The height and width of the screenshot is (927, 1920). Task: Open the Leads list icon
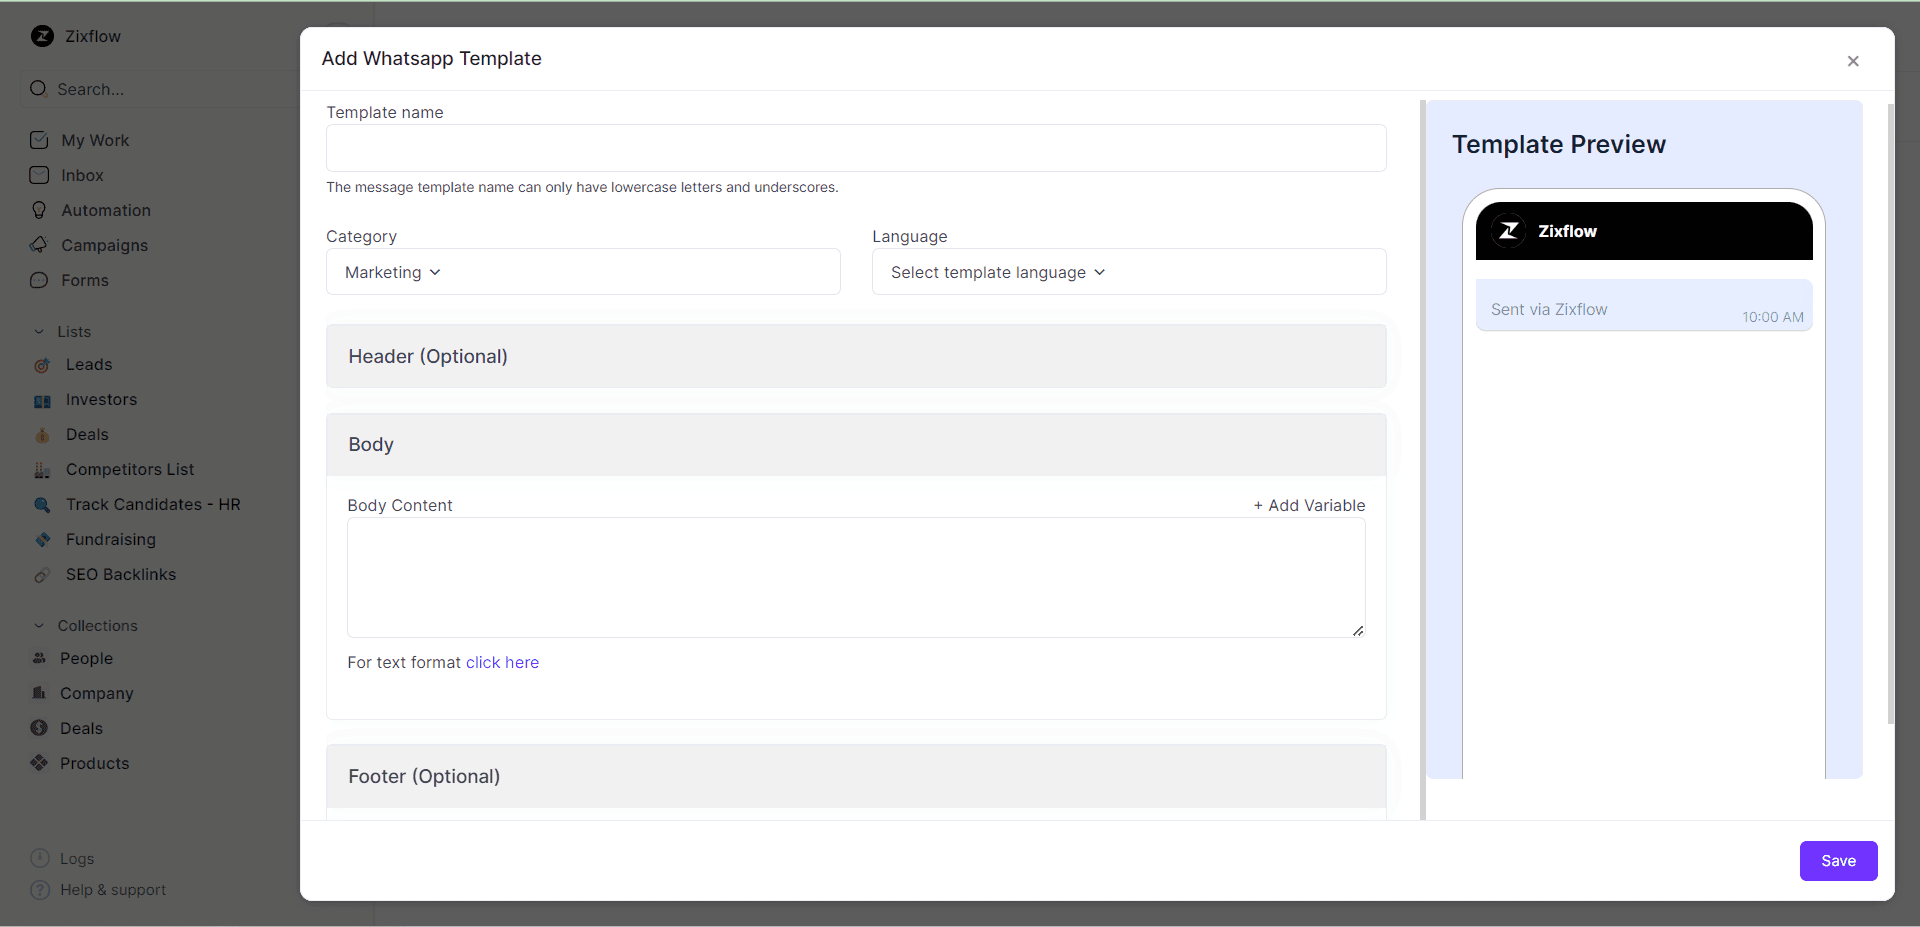[x=42, y=365]
